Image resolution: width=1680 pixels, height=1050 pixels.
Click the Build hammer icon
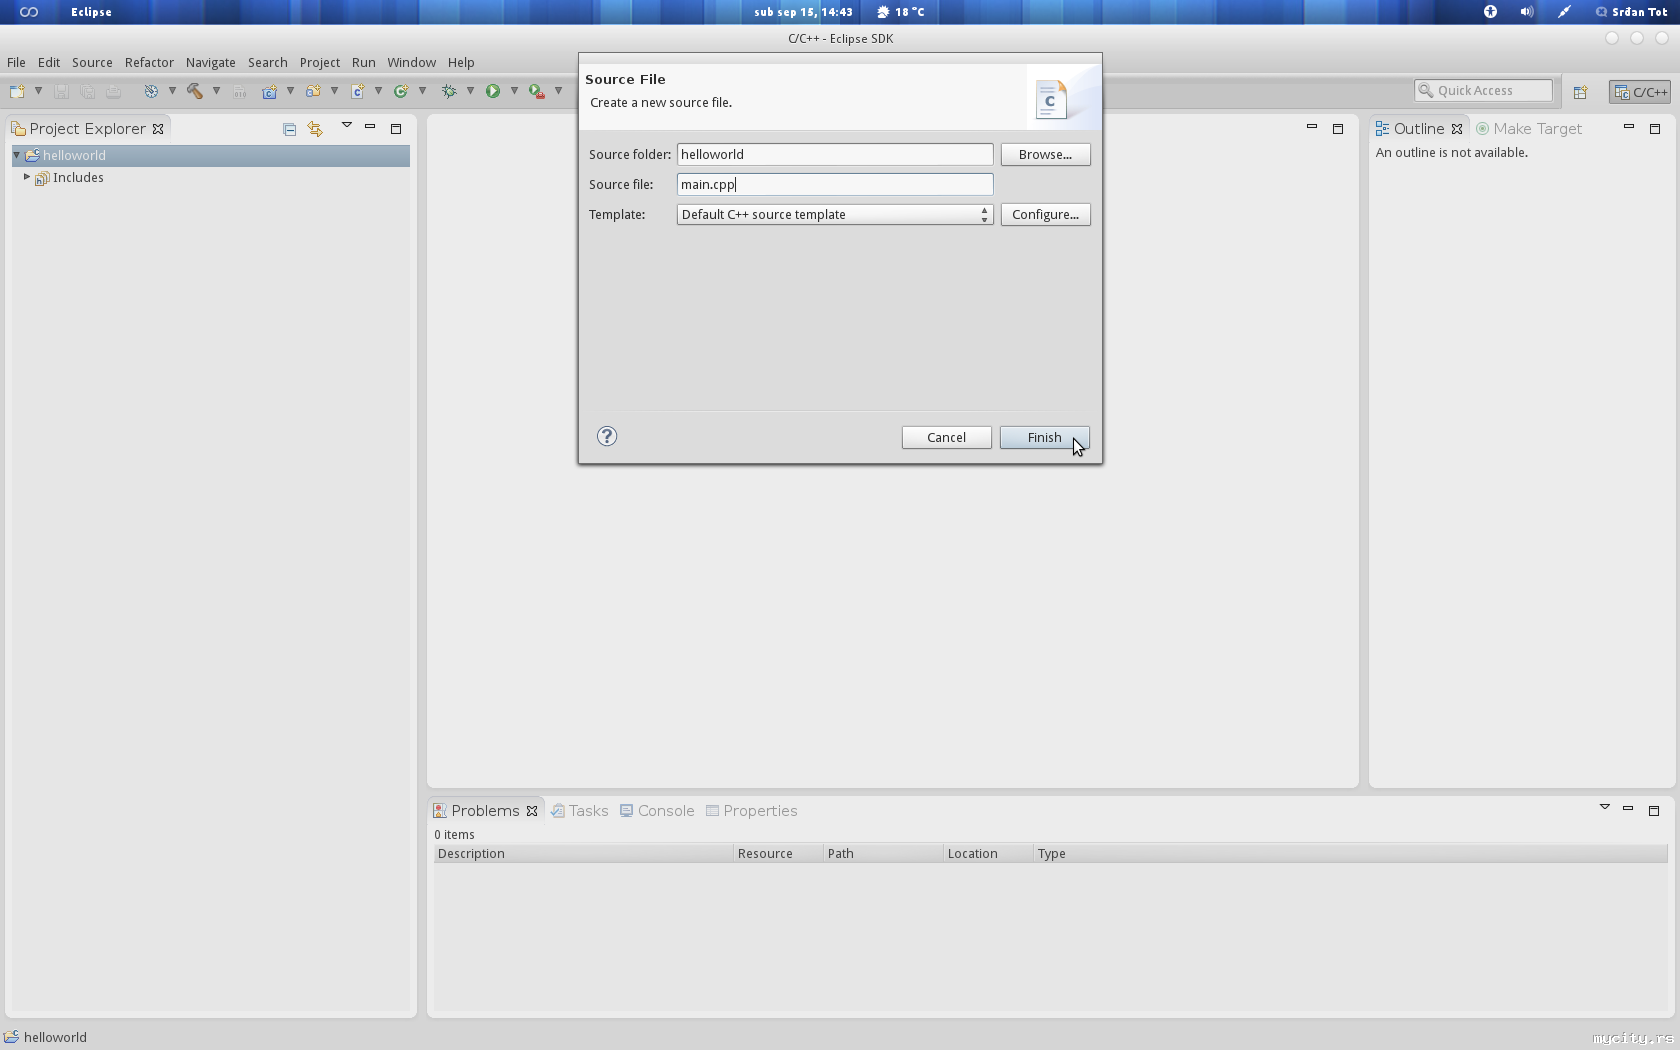pyautogui.click(x=195, y=91)
